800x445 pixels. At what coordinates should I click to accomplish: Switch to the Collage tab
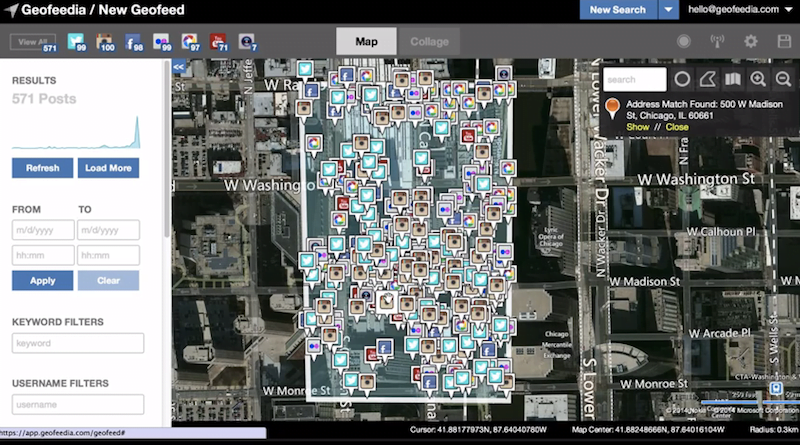click(x=429, y=42)
